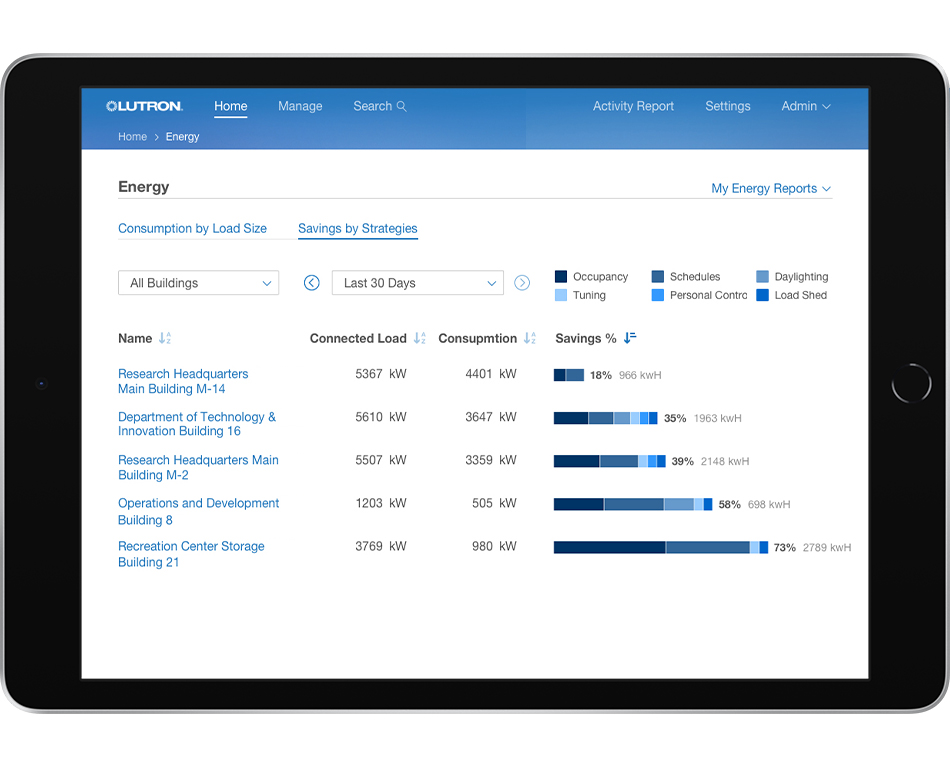Screen dimensions: 950x768
Task: Open the All Buildings dropdown
Action: coord(198,283)
